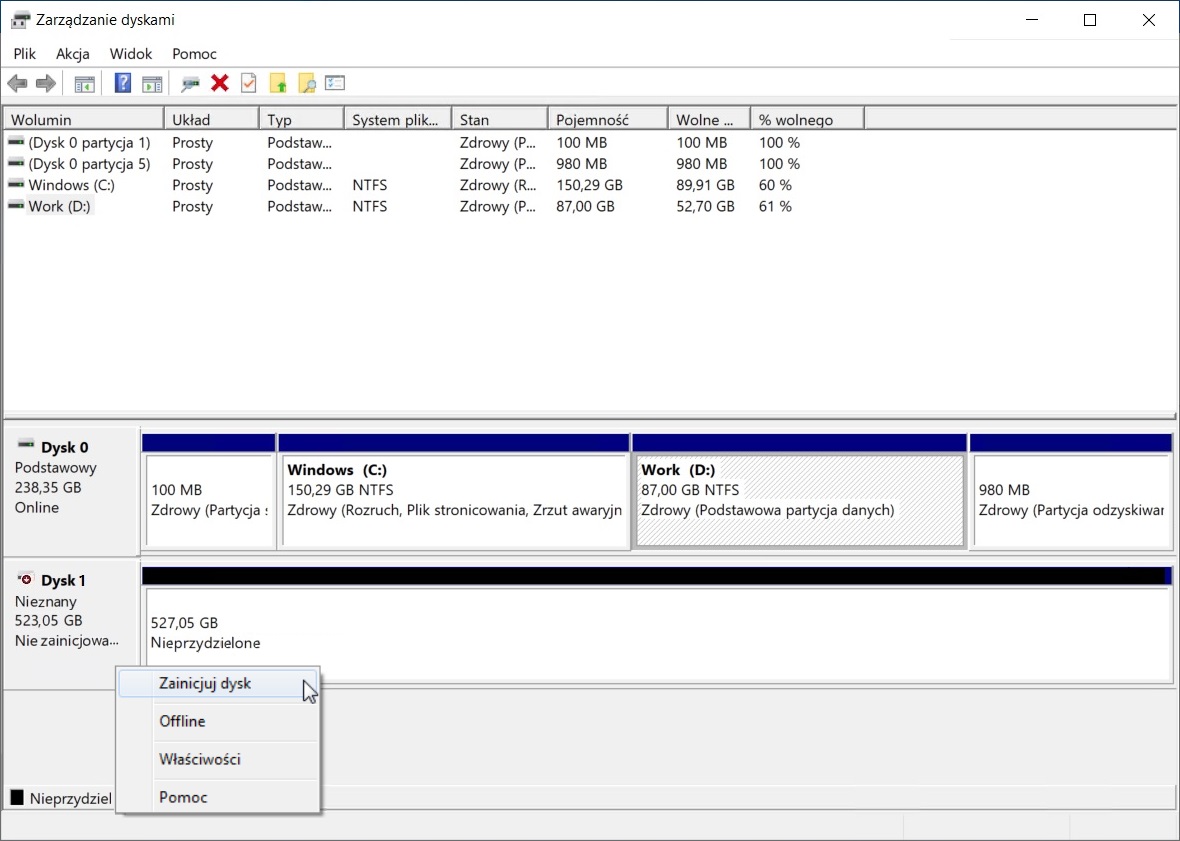Click the blue Help question mark icon
The width and height of the screenshot is (1180, 841).
(x=123, y=84)
